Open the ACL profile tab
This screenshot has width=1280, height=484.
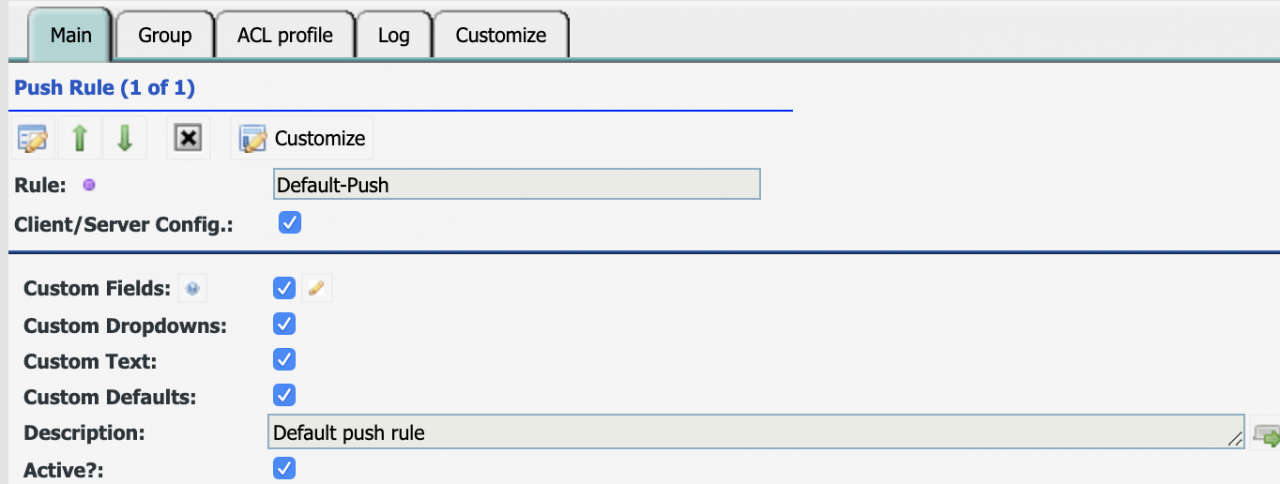pos(284,35)
